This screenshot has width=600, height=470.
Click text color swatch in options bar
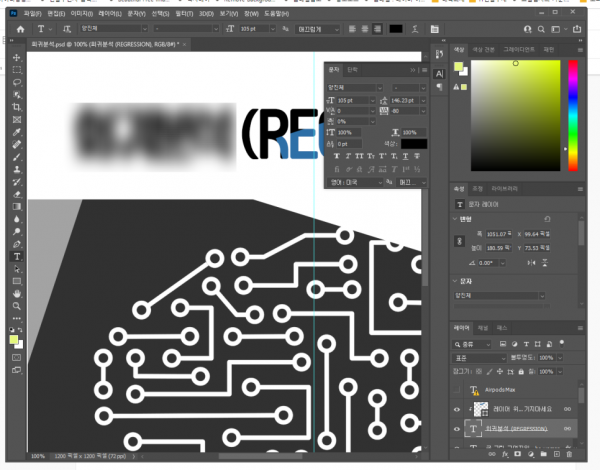(x=396, y=29)
